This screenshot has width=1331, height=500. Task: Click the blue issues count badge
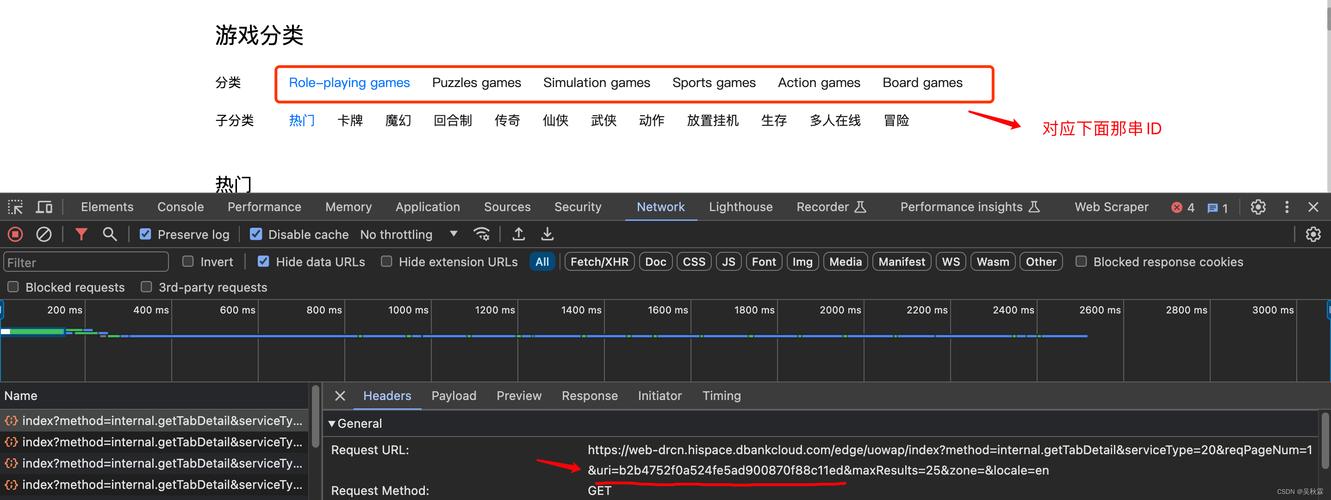tap(1217, 208)
